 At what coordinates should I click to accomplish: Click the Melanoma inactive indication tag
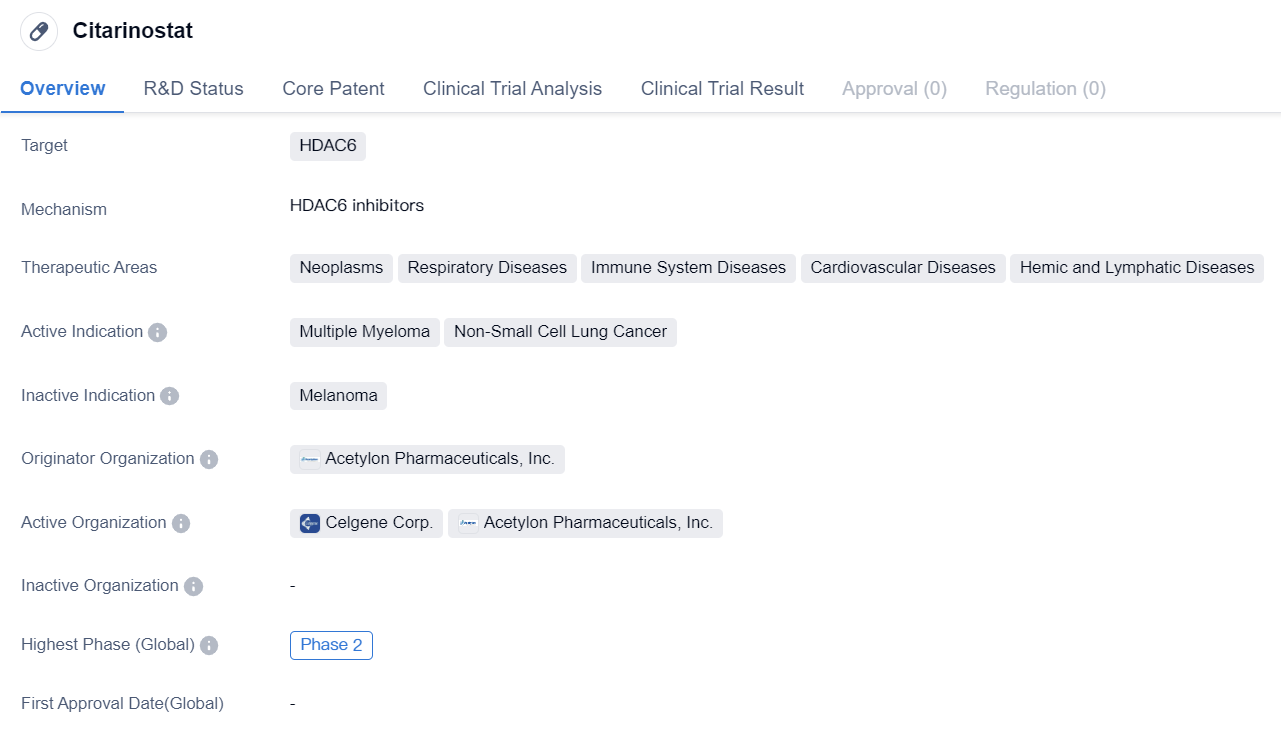(338, 396)
